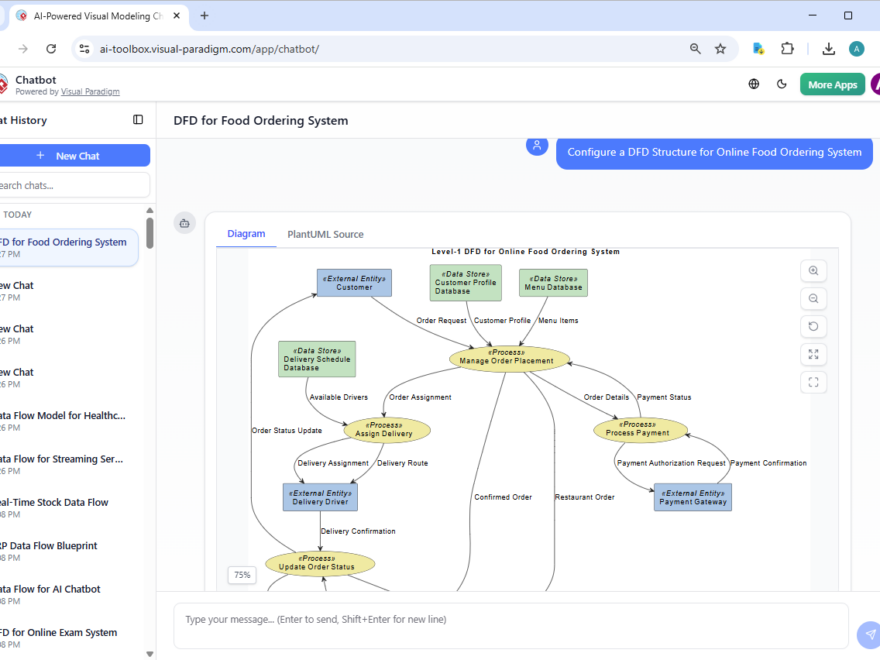The height and width of the screenshot is (660, 880).
Task: Reset the diagram view
Action: [813, 326]
